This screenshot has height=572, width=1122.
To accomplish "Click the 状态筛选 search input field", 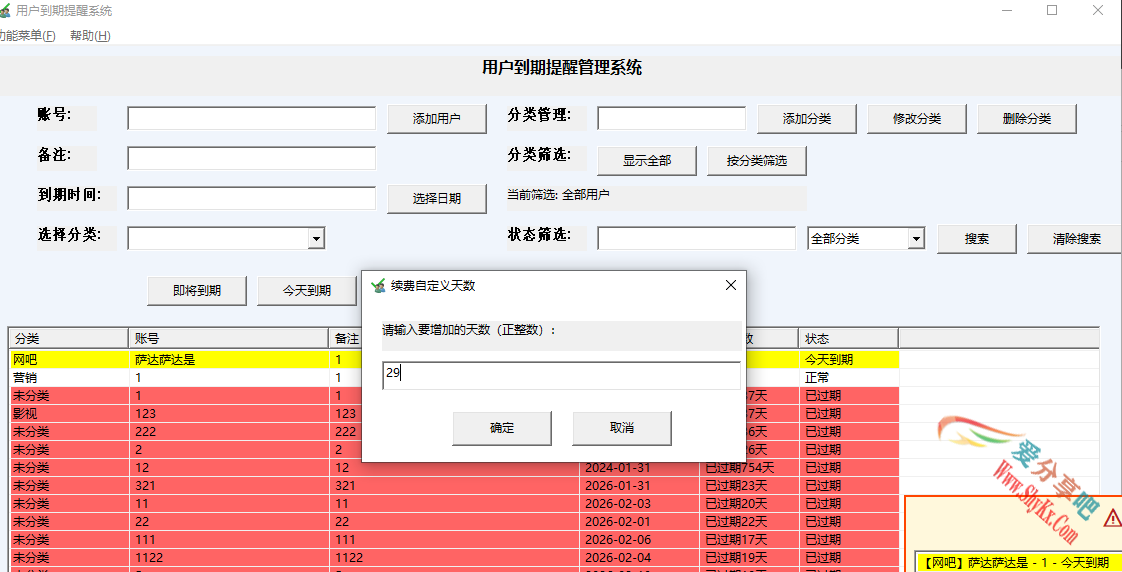I will pos(696,238).
